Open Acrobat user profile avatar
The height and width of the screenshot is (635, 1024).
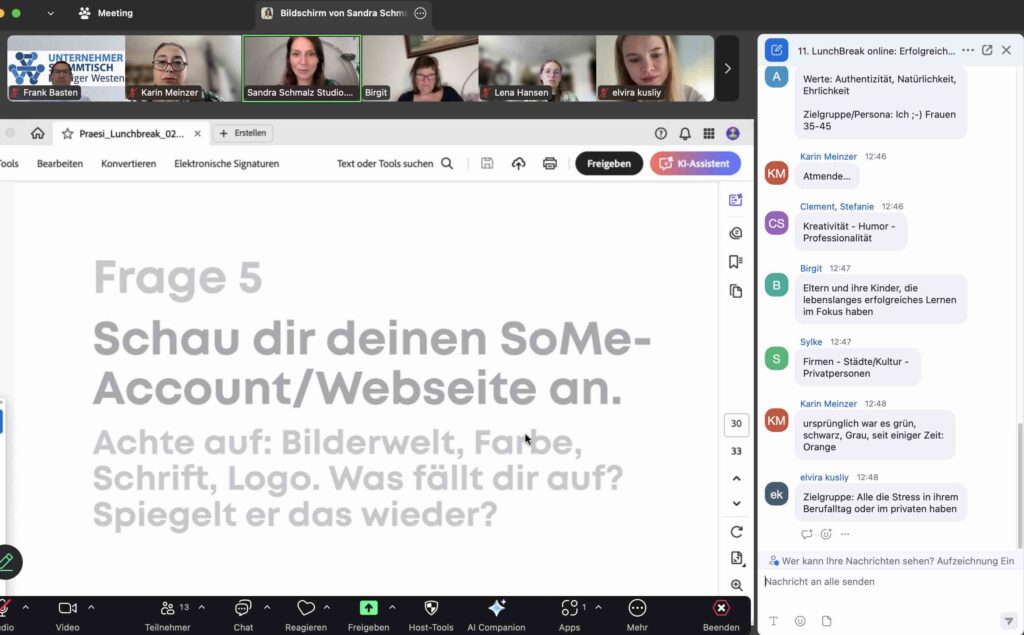(733, 133)
